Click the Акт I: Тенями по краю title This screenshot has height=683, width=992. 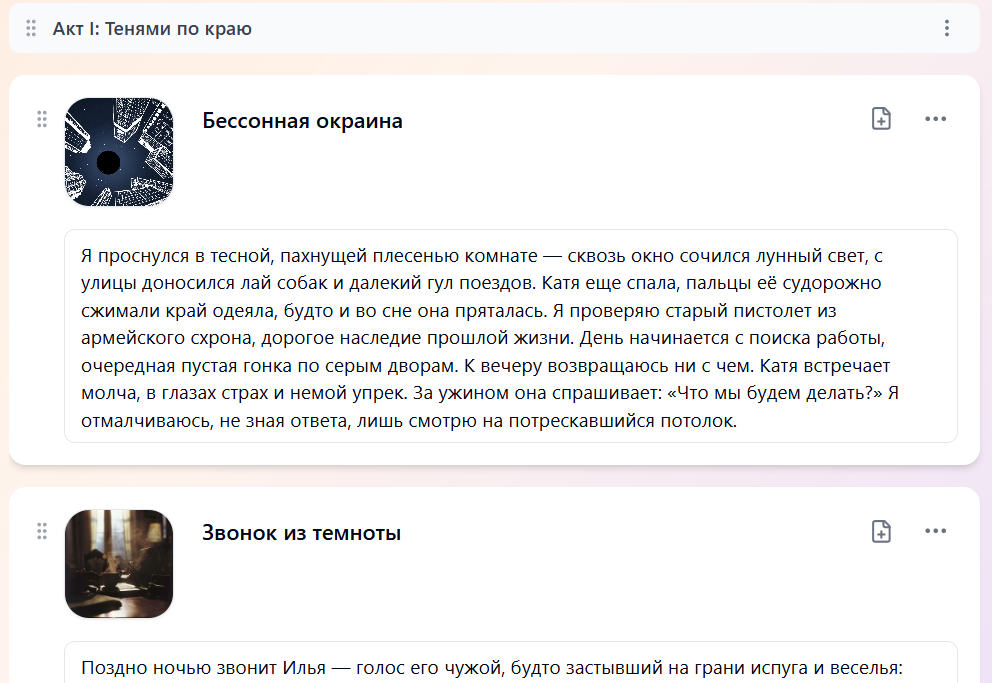point(152,28)
